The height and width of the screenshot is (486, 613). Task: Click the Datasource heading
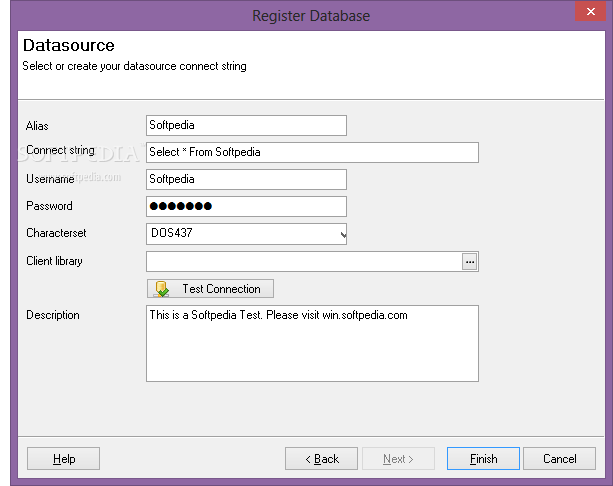pyautogui.click(x=69, y=45)
